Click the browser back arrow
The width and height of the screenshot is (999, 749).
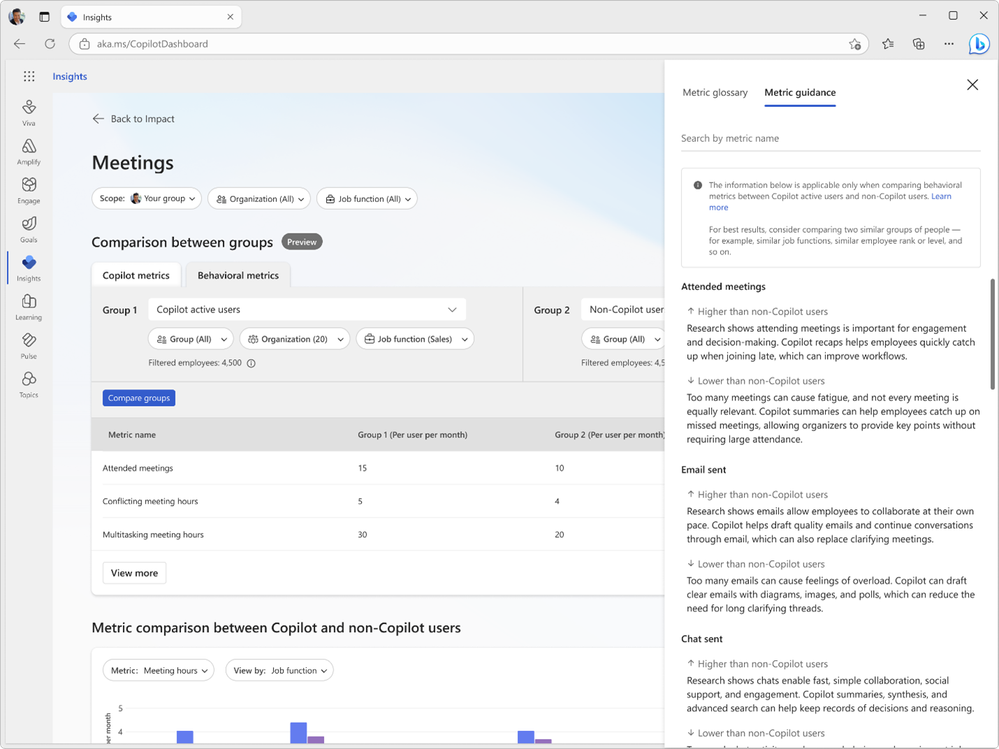(20, 44)
